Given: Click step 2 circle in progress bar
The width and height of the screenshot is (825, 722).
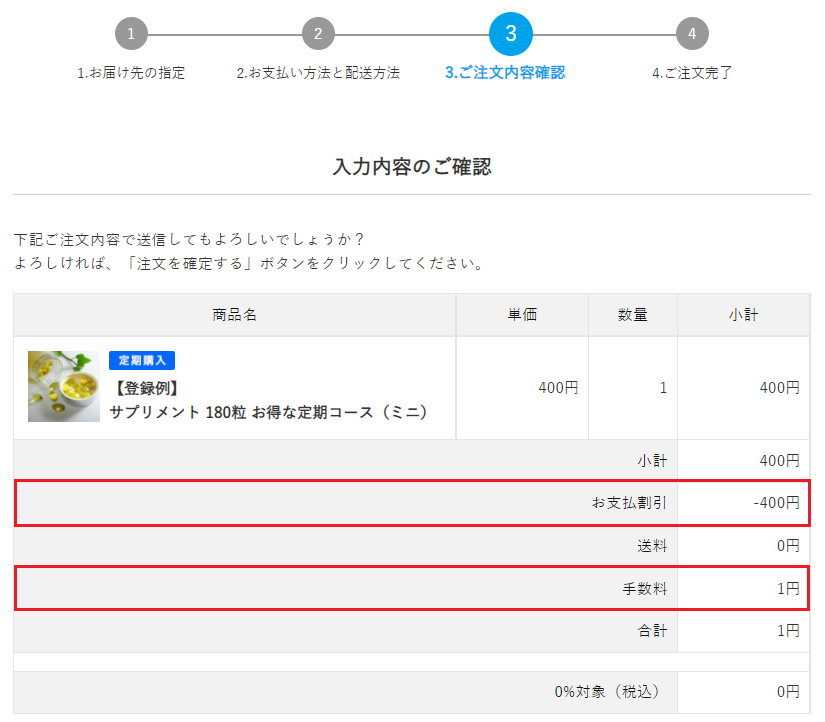Looking at the screenshot, I should [318, 34].
